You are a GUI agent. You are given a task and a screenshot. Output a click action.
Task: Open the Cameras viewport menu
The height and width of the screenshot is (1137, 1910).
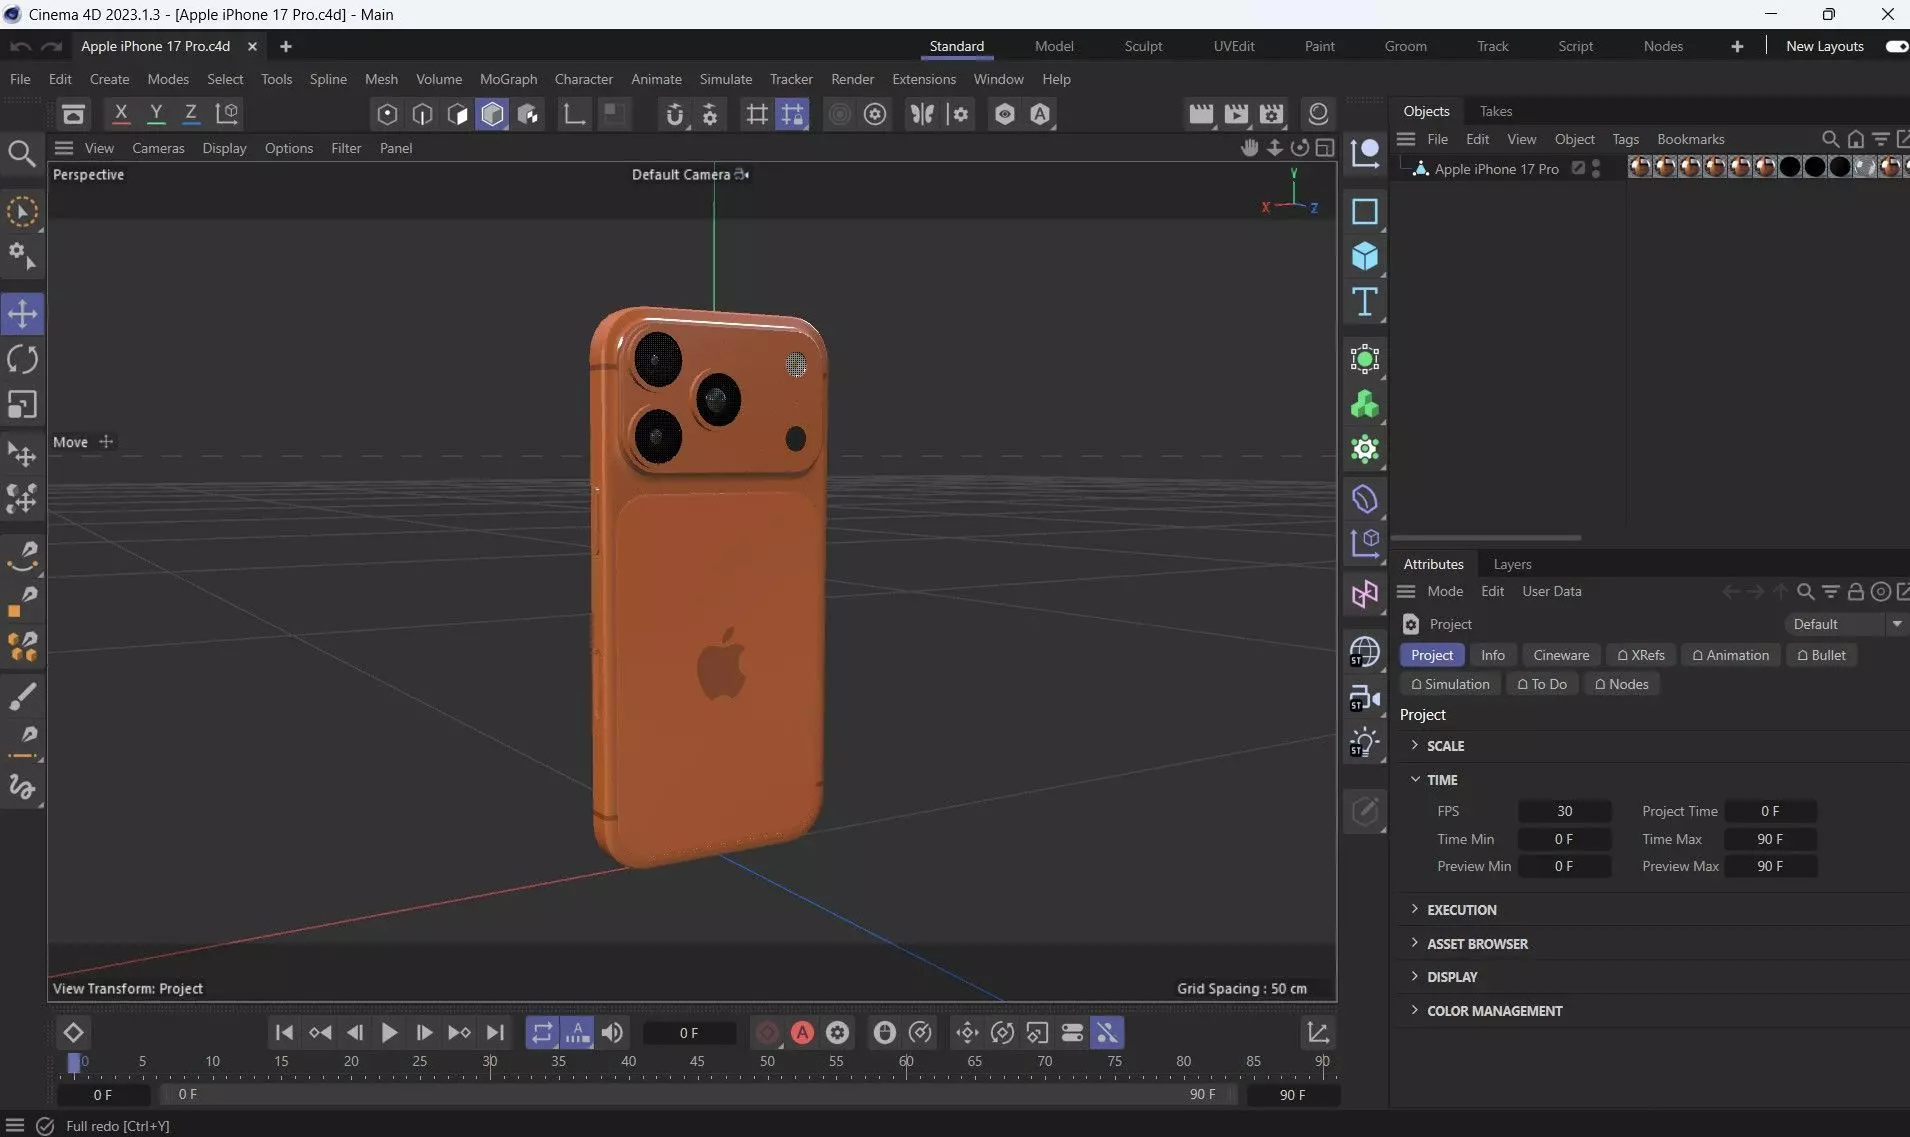[x=158, y=148]
